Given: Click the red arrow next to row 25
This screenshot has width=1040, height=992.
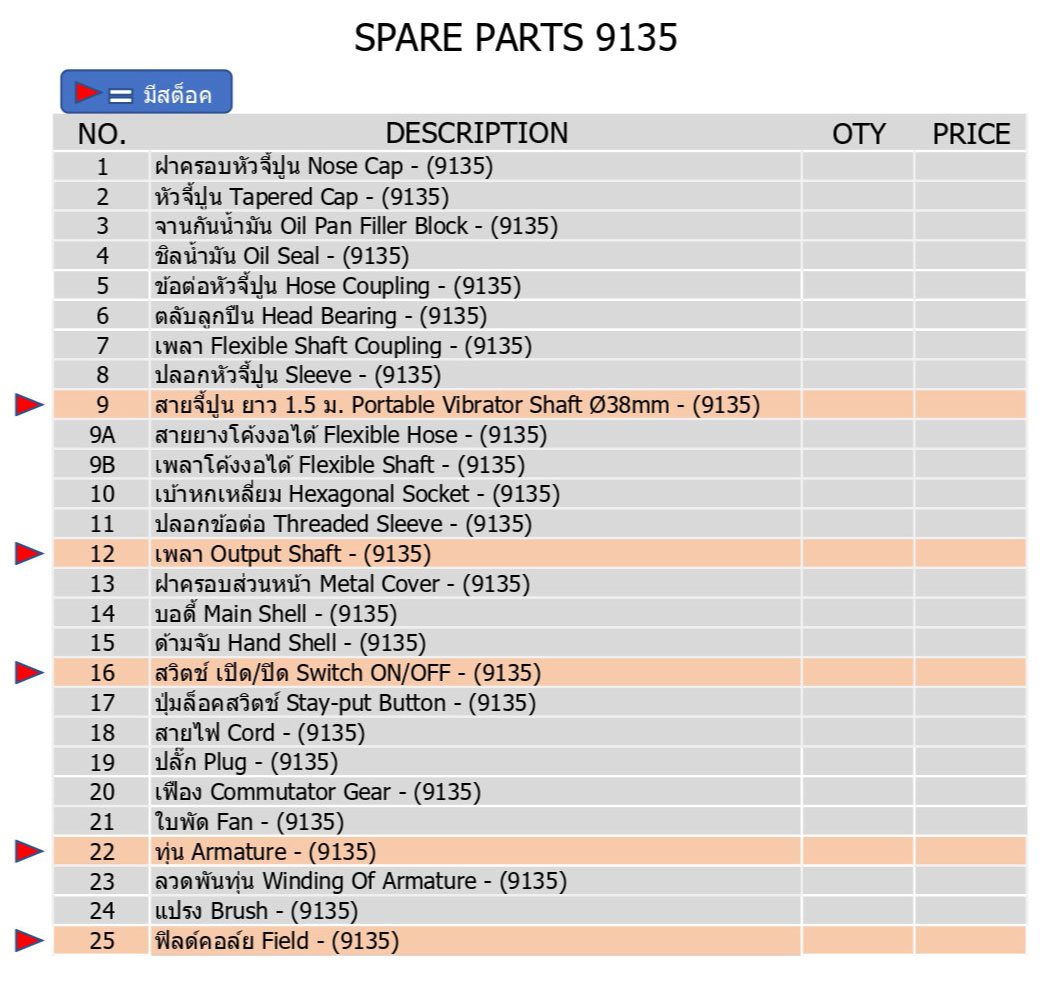Looking at the screenshot, I should 29,940.
